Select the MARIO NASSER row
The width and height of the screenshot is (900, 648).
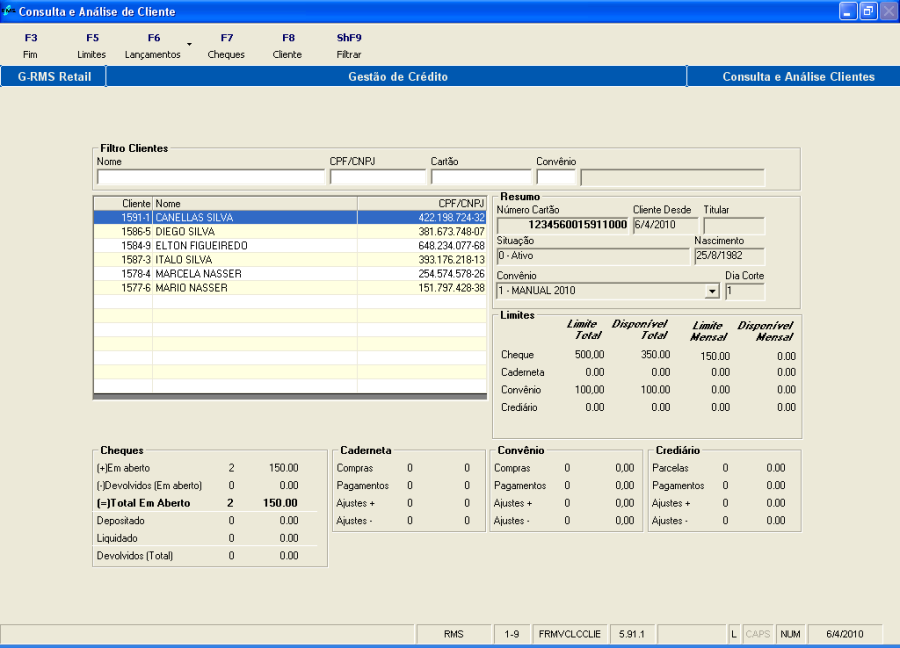(290, 288)
